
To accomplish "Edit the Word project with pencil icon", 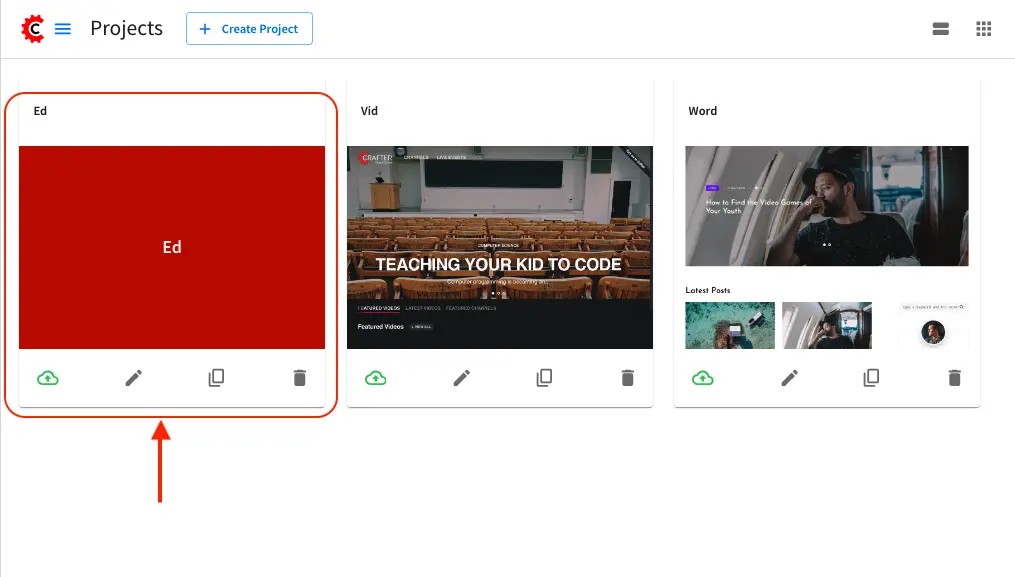I will (789, 378).
